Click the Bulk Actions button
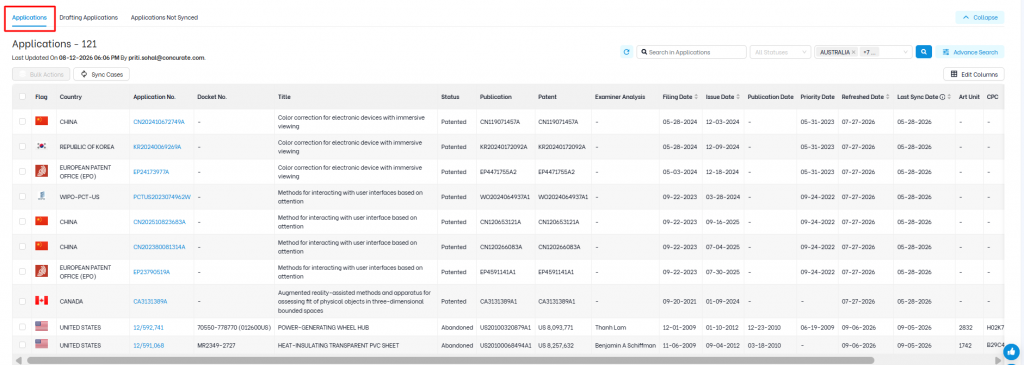Image resolution: width=1024 pixels, height=365 pixels. (x=40, y=74)
